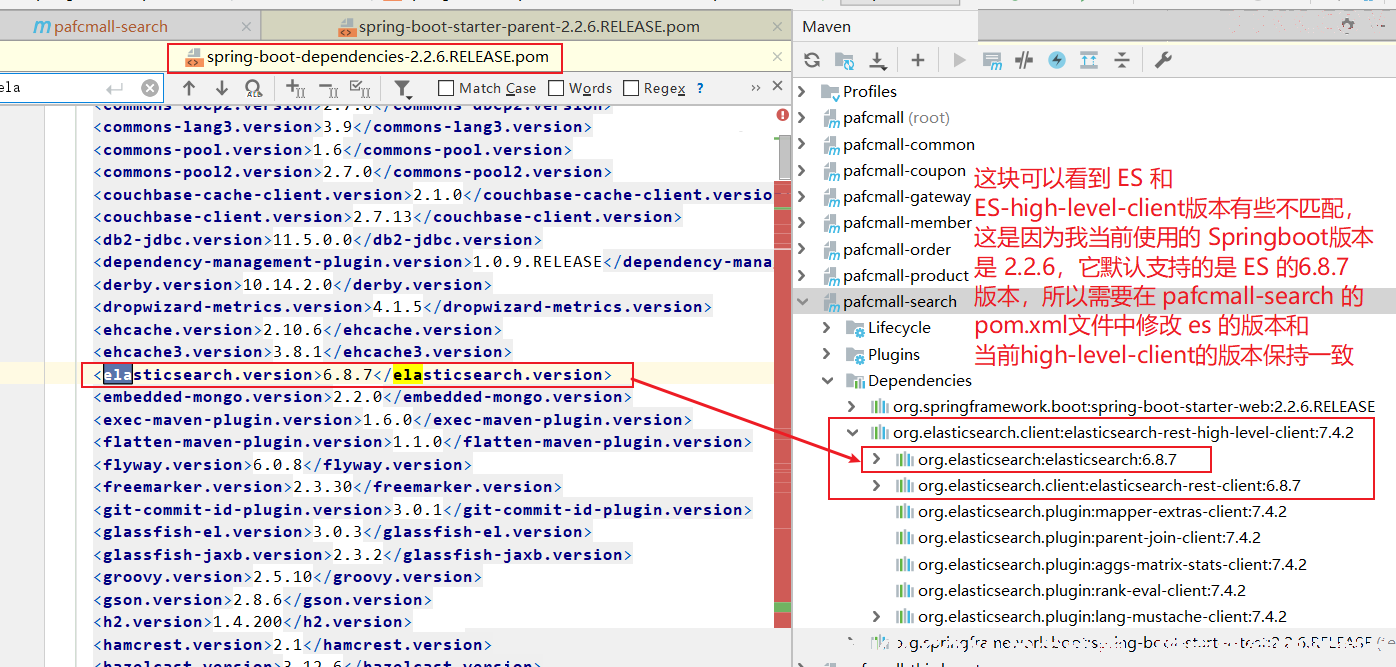Image resolution: width=1396 pixels, height=667 pixels.
Task: Expand Plugins node
Action: (827, 354)
